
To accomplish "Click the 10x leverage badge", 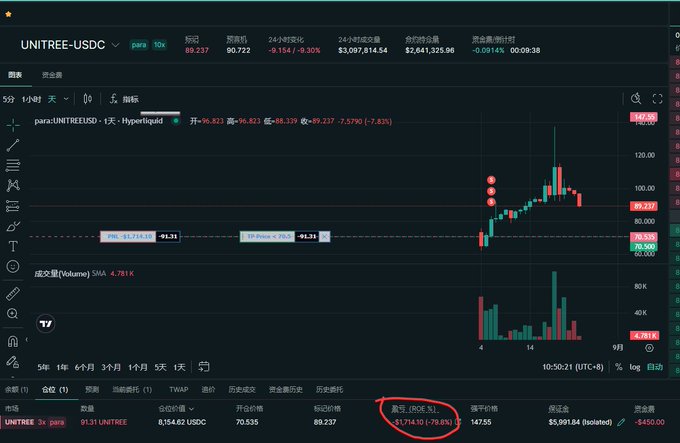I will point(160,45).
